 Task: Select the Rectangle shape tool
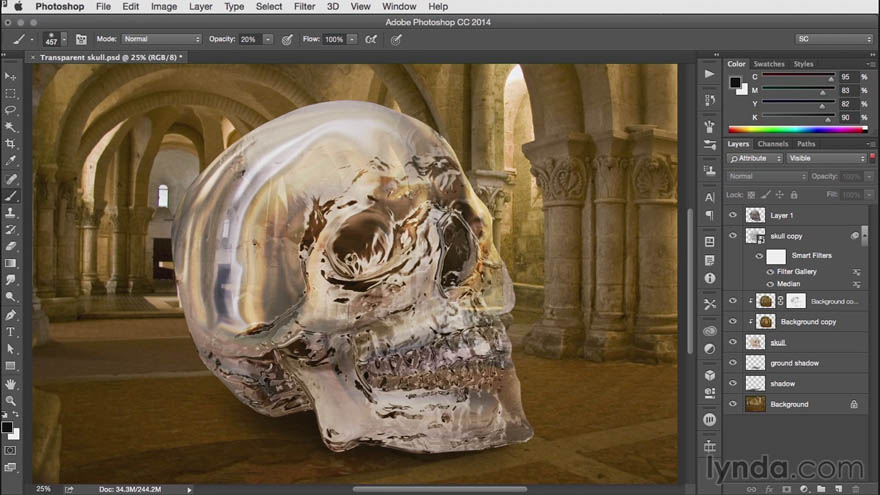[10, 366]
